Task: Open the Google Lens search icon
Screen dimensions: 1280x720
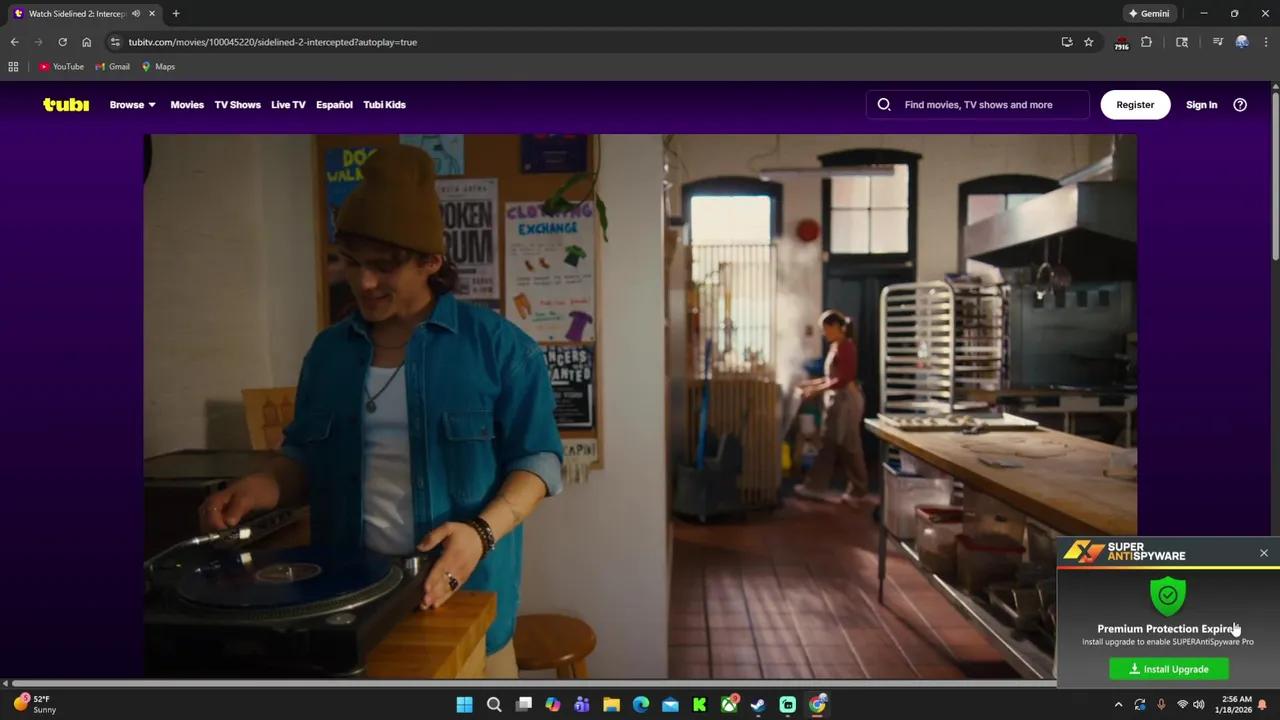Action: point(1182,42)
